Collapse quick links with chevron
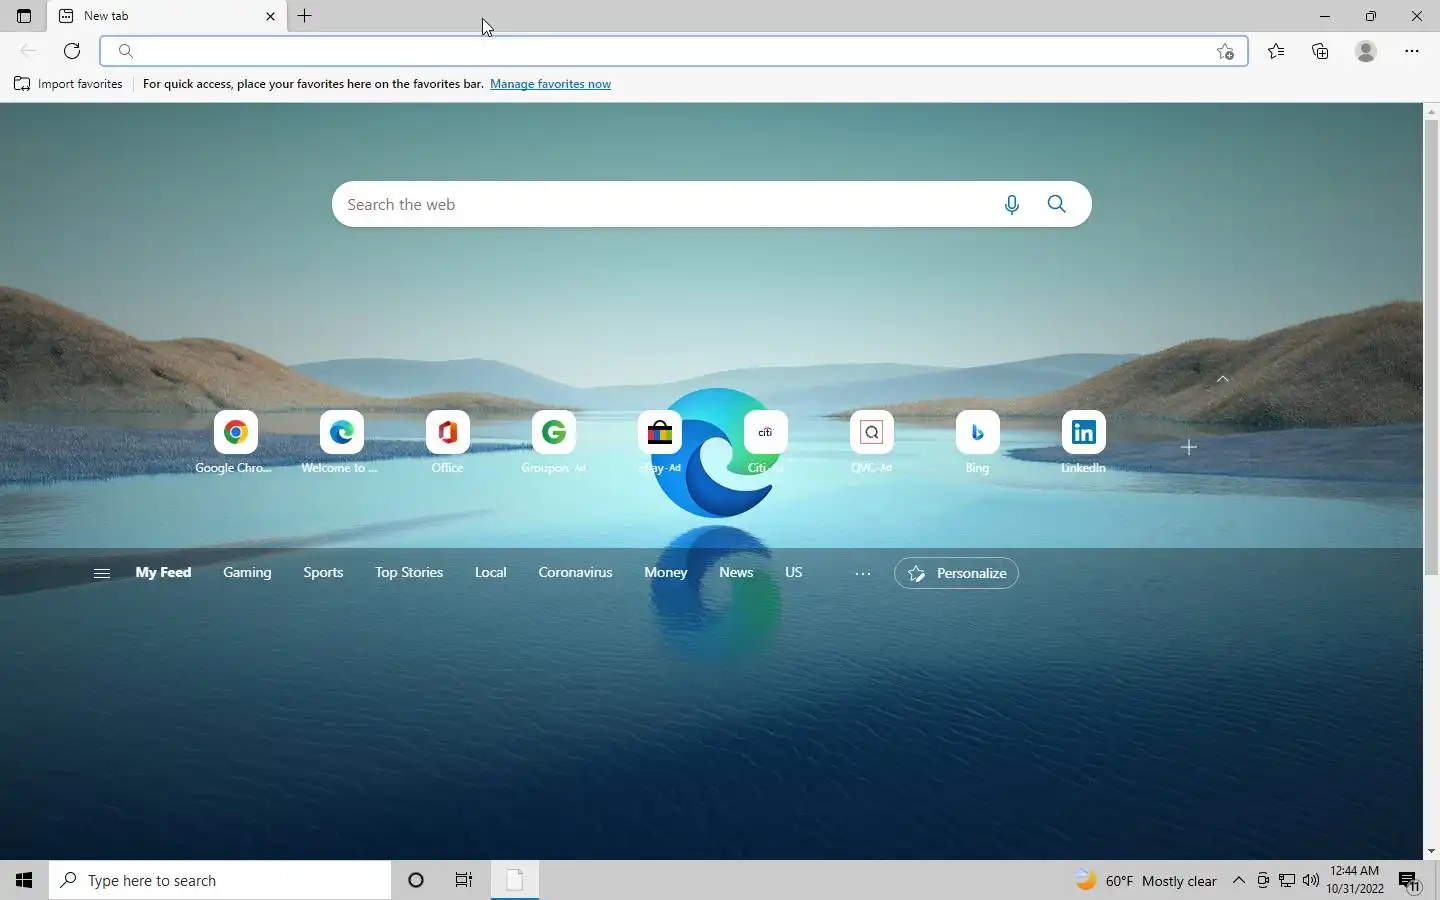Viewport: 1440px width, 900px height. 1222,379
